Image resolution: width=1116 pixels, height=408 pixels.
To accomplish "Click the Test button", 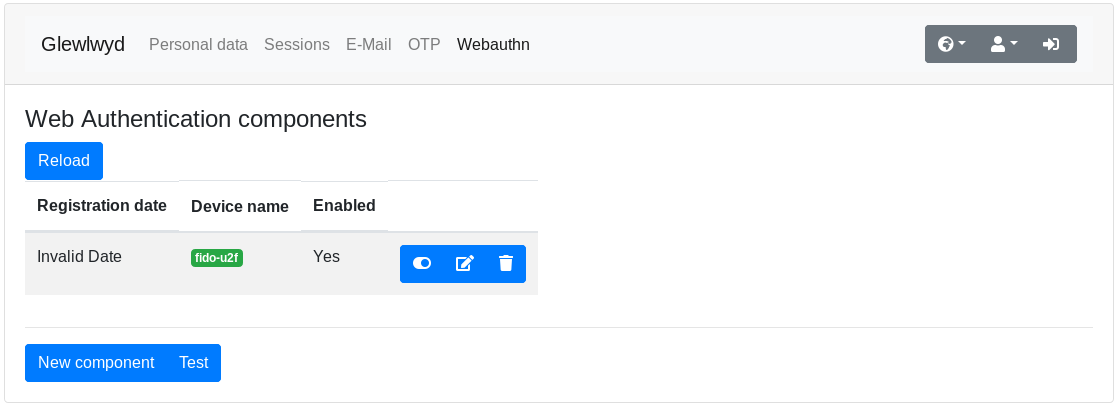I will tap(194, 363).
